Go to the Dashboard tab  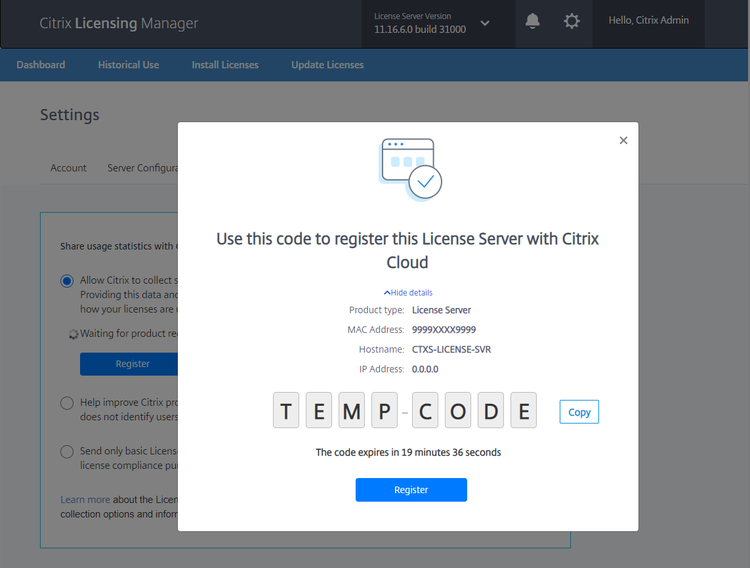click(x=41, y=65)
